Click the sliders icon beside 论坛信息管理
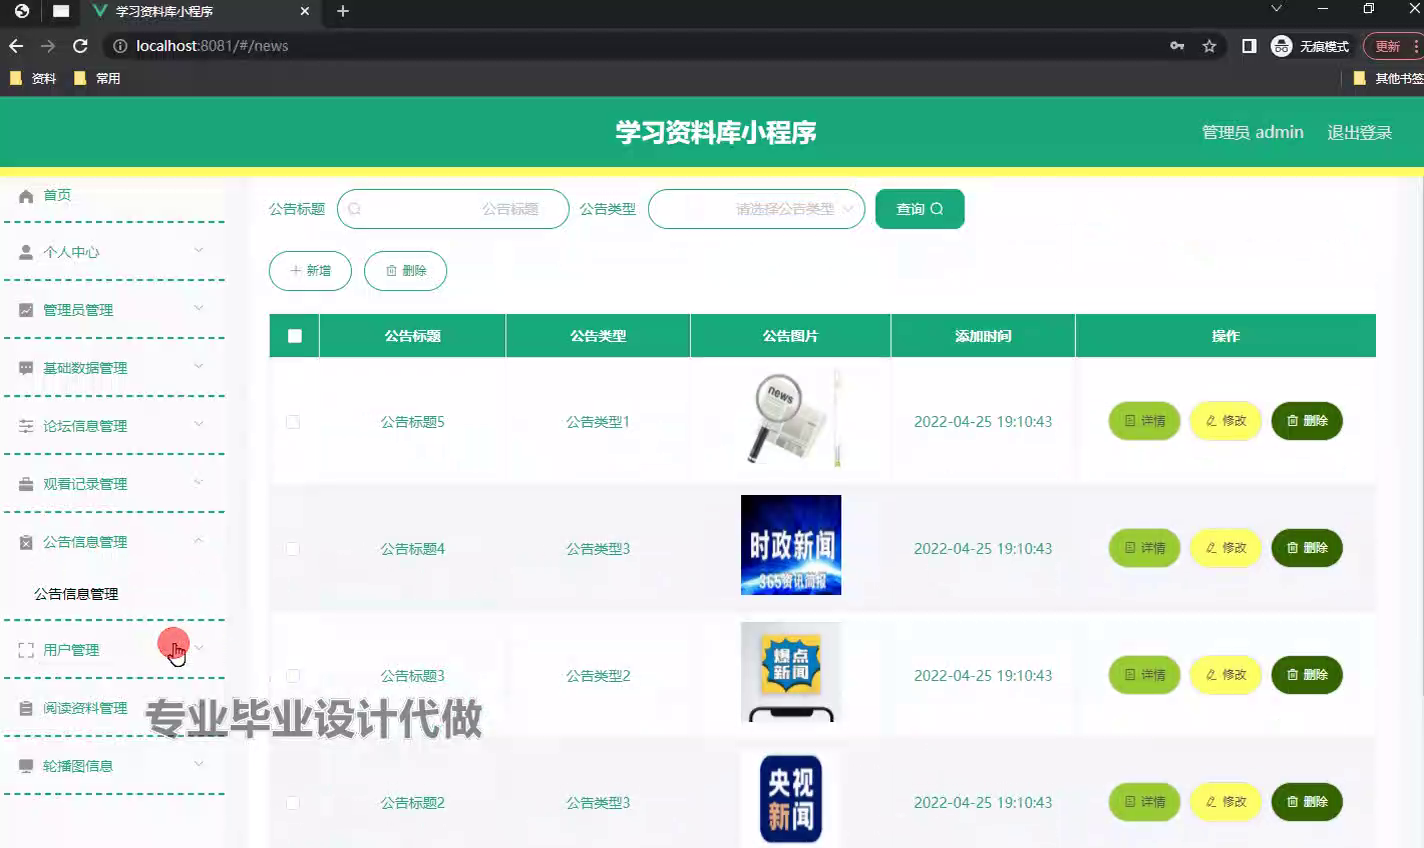This screenshot has height=848, width=1424. click(26, 426)
